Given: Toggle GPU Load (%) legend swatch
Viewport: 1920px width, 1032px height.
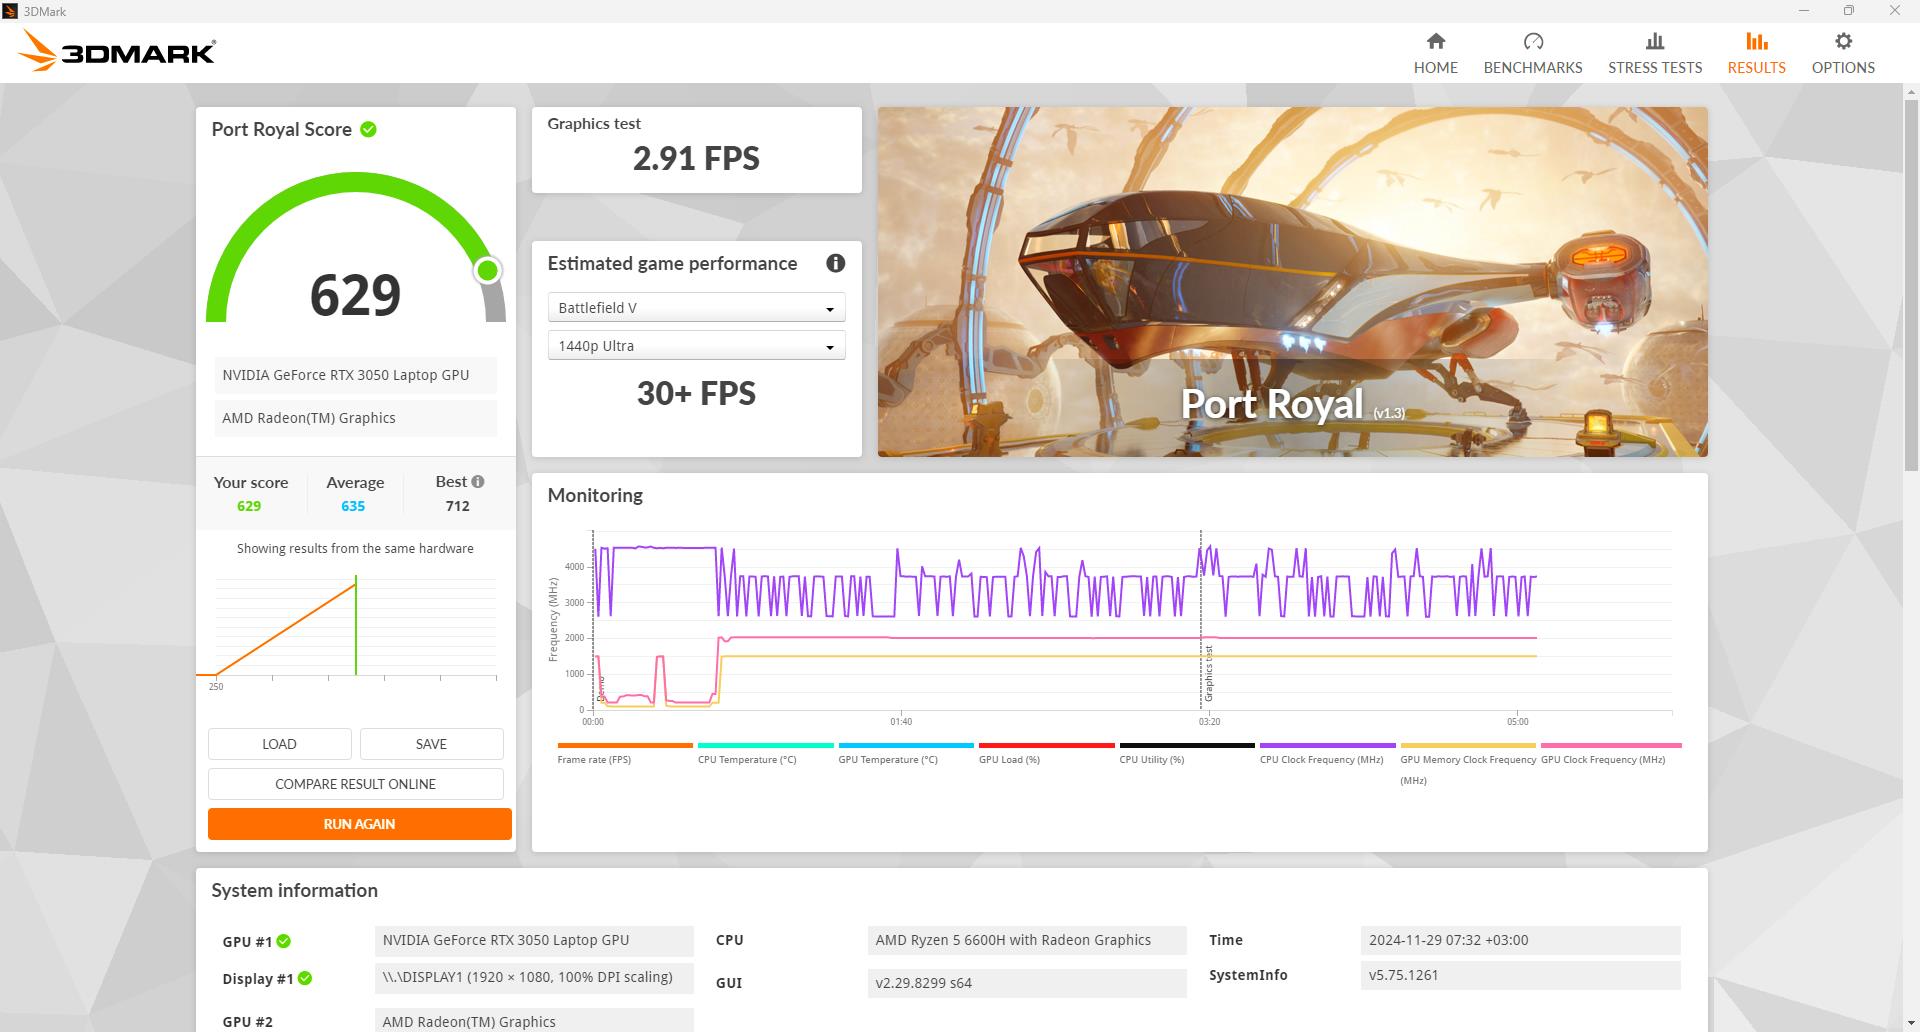Looking at the screenshot, I should click(x=1046, y=745).
